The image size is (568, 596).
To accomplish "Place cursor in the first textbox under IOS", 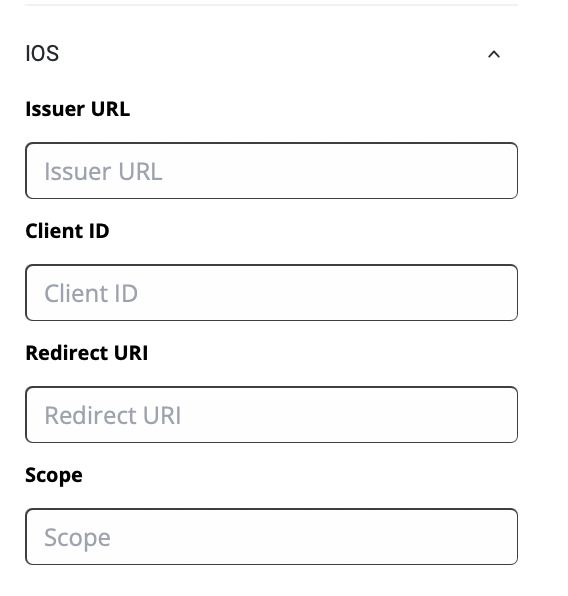I will coord(271,171).
